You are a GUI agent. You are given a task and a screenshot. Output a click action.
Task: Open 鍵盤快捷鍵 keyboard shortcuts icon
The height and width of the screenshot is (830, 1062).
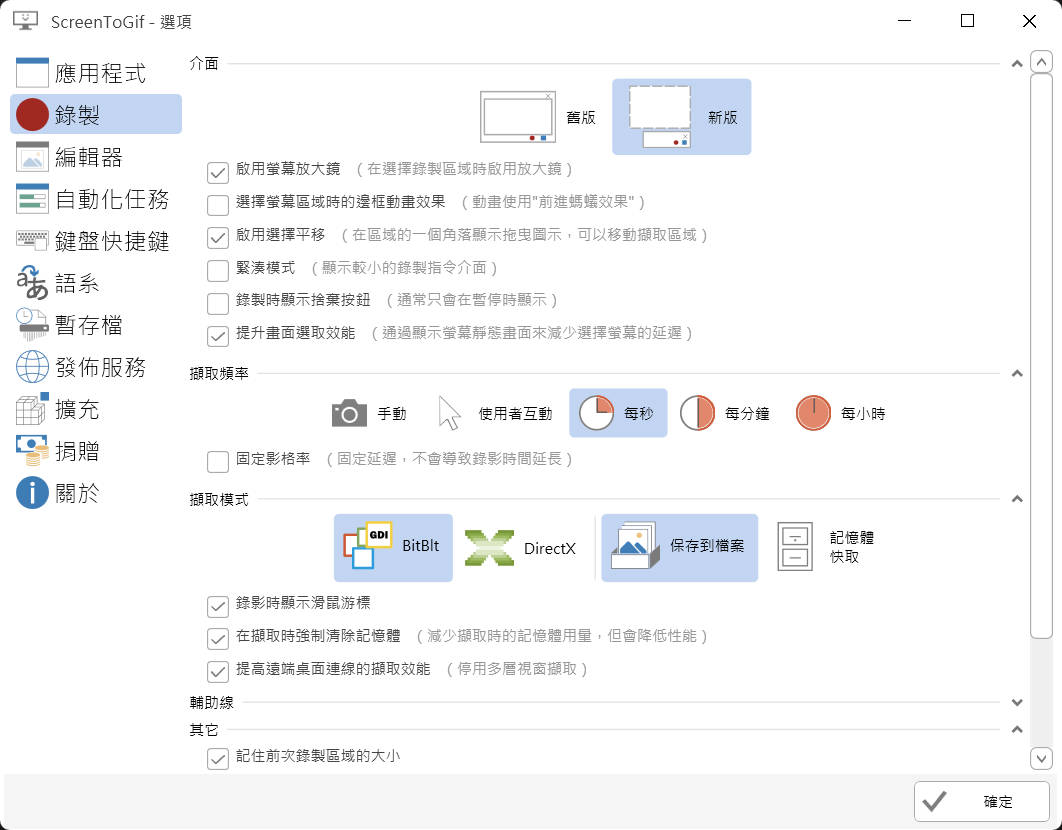(32, 241)
